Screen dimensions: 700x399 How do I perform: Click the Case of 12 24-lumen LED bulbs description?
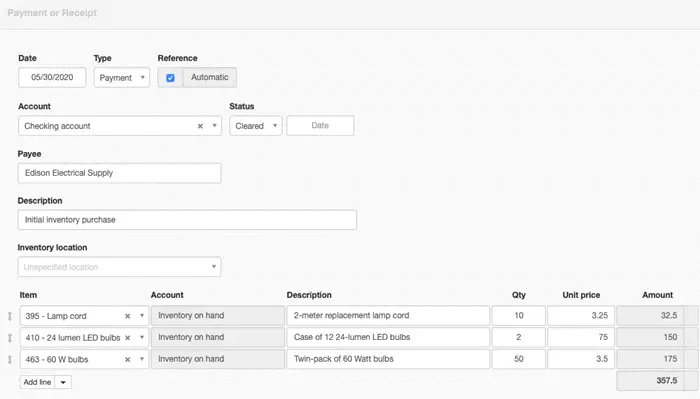coord(388,337)
